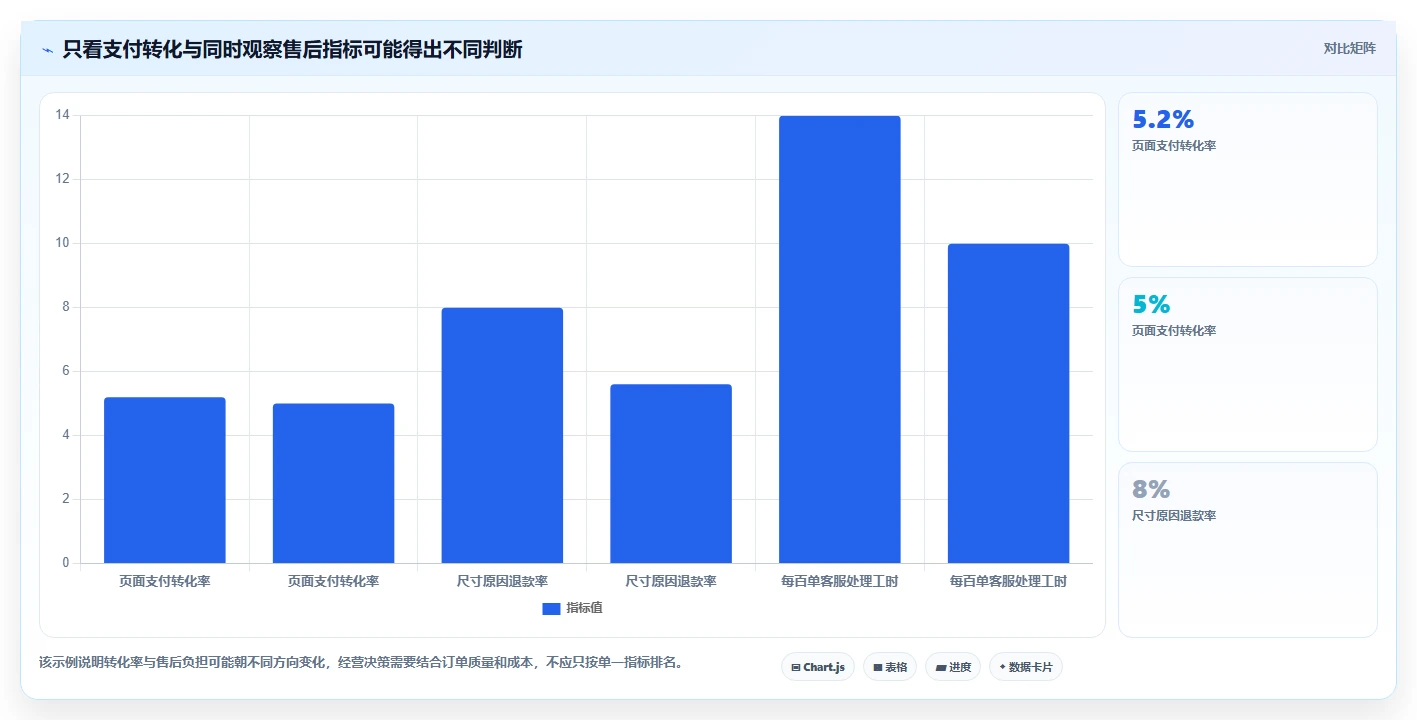The height and width of the screenshot is (720, 1417).
Task: Click the 10 每百单客服处理工时 bar
Action: click(1008, 403)
